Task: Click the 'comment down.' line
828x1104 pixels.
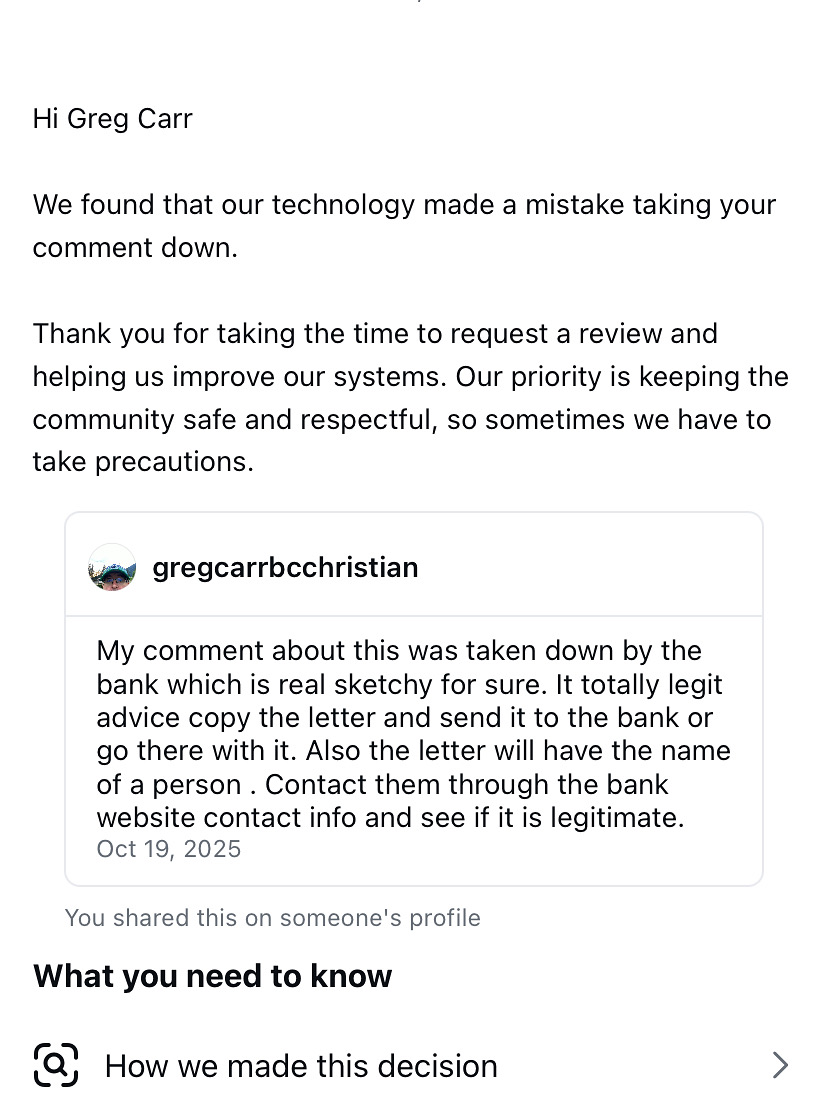Action: tap(135, 247)
